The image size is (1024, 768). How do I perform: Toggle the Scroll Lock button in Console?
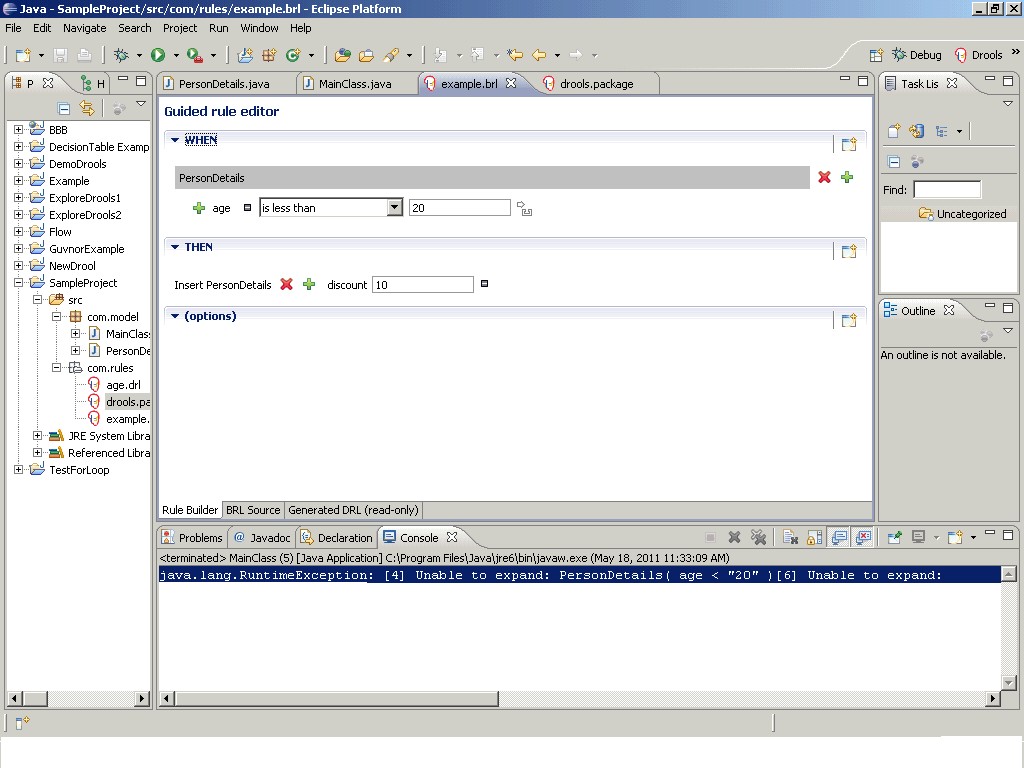(x=814, y=537)
